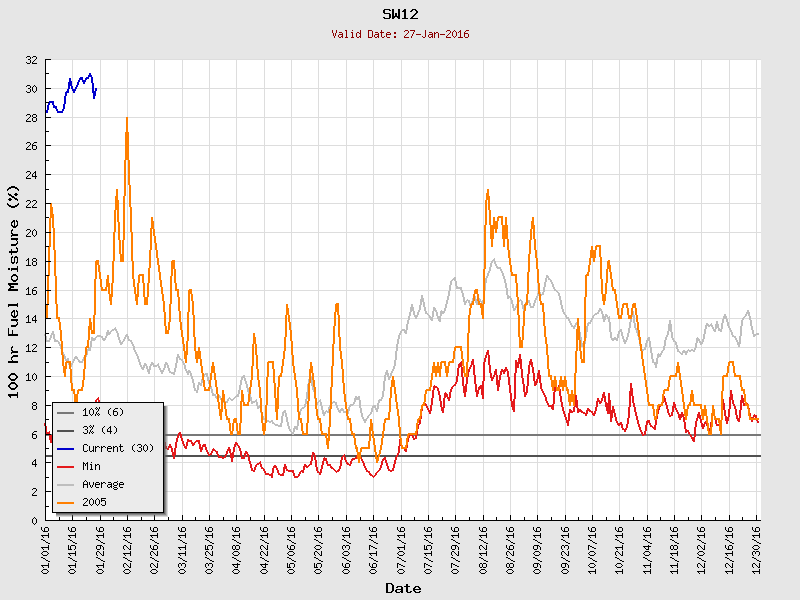800x600 pixels.
Task: Click the 08/12/16 date tick label
Action: [483, 547]
